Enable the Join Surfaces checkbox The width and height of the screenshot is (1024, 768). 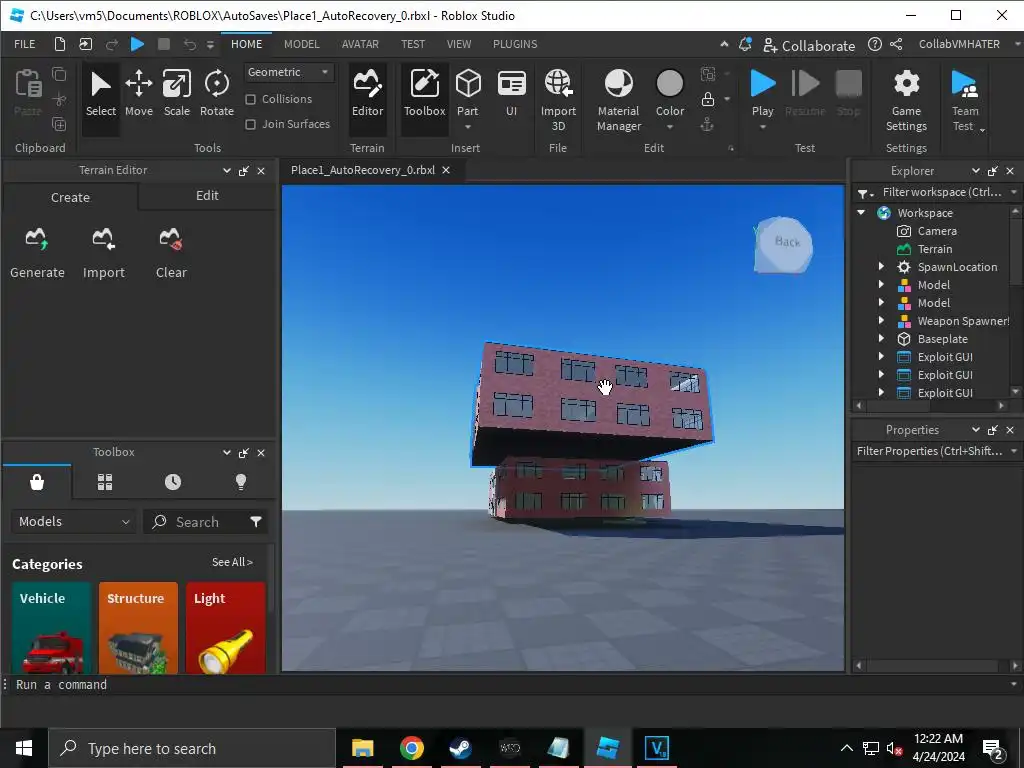pyautogui.click(x=250, y=124)
